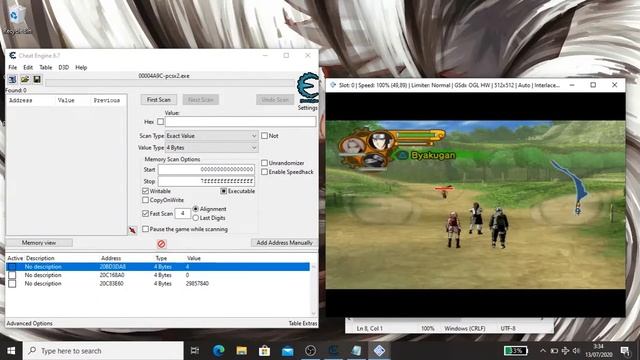Switch to Notepad taskbar icon

coord(356,351)
